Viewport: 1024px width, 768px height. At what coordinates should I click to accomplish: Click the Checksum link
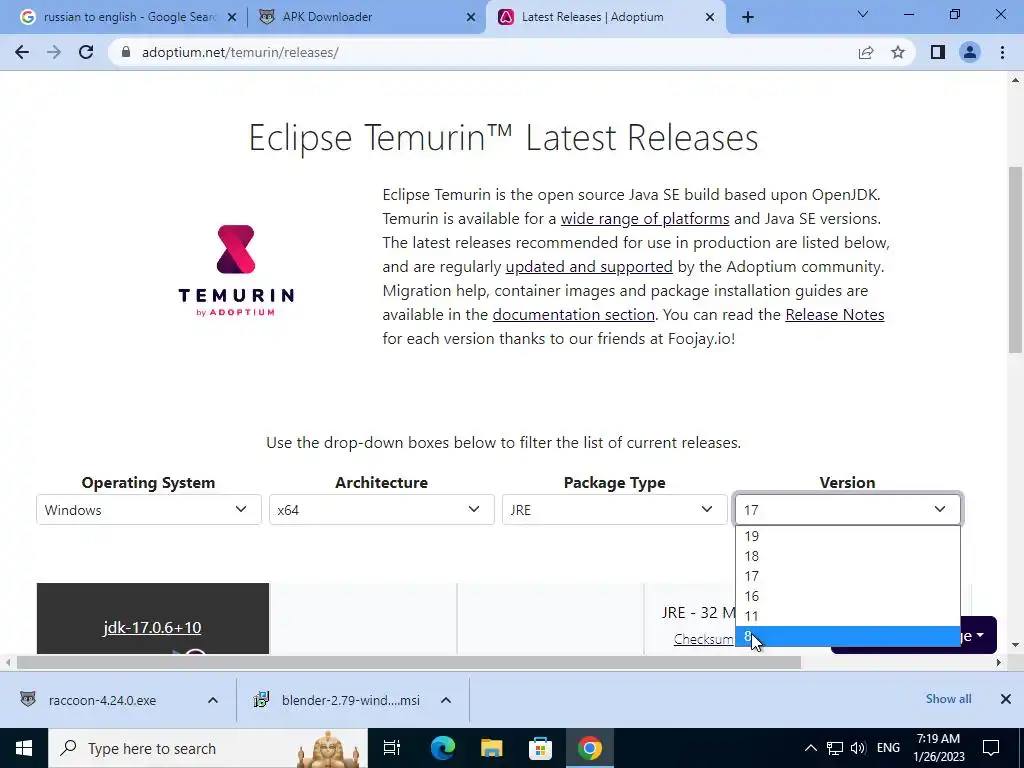703,639
